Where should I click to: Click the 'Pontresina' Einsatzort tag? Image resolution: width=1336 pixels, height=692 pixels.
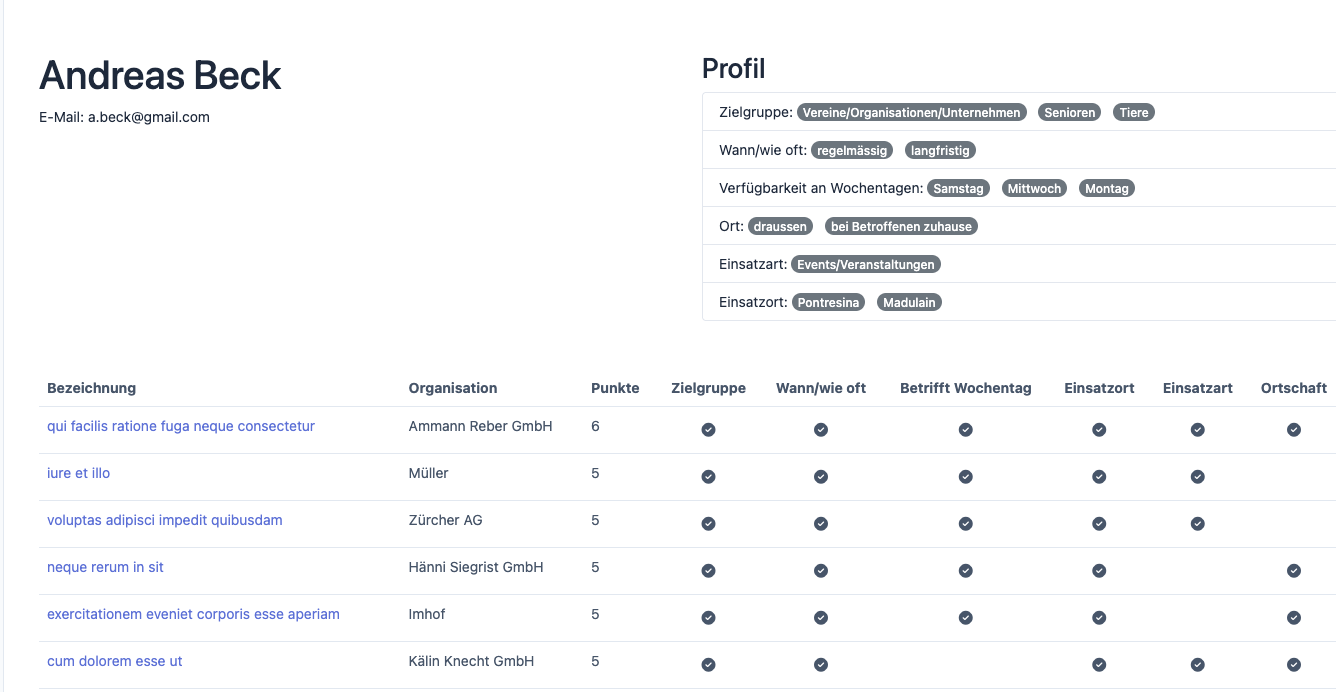pyautogui.click(x=828, y=303)
